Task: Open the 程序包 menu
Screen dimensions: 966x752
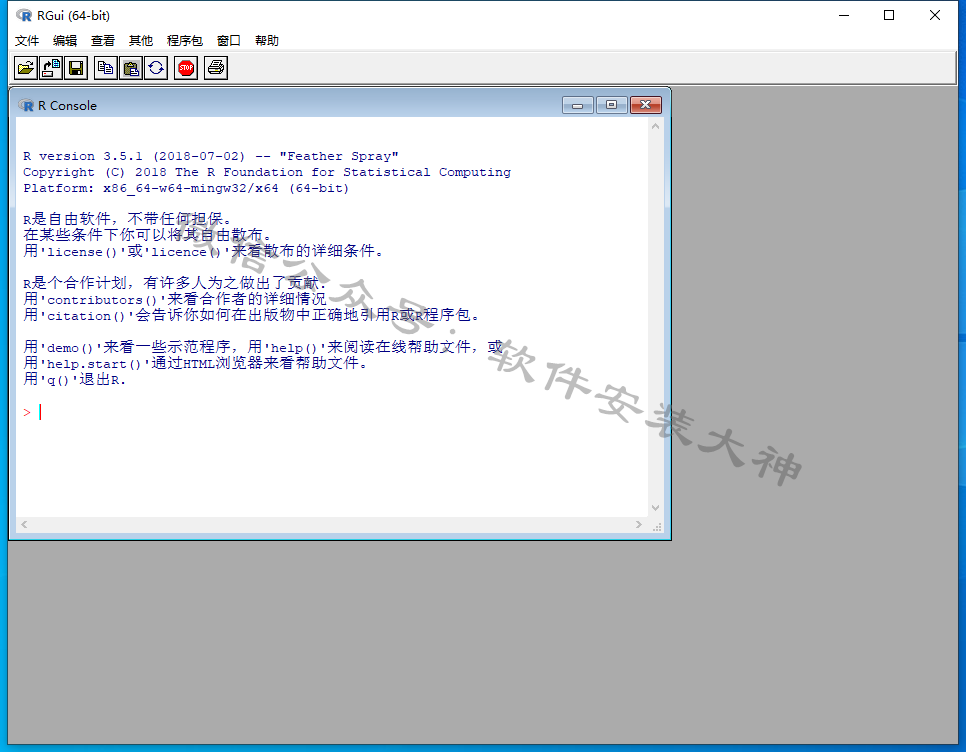Action: pos(185,41)
